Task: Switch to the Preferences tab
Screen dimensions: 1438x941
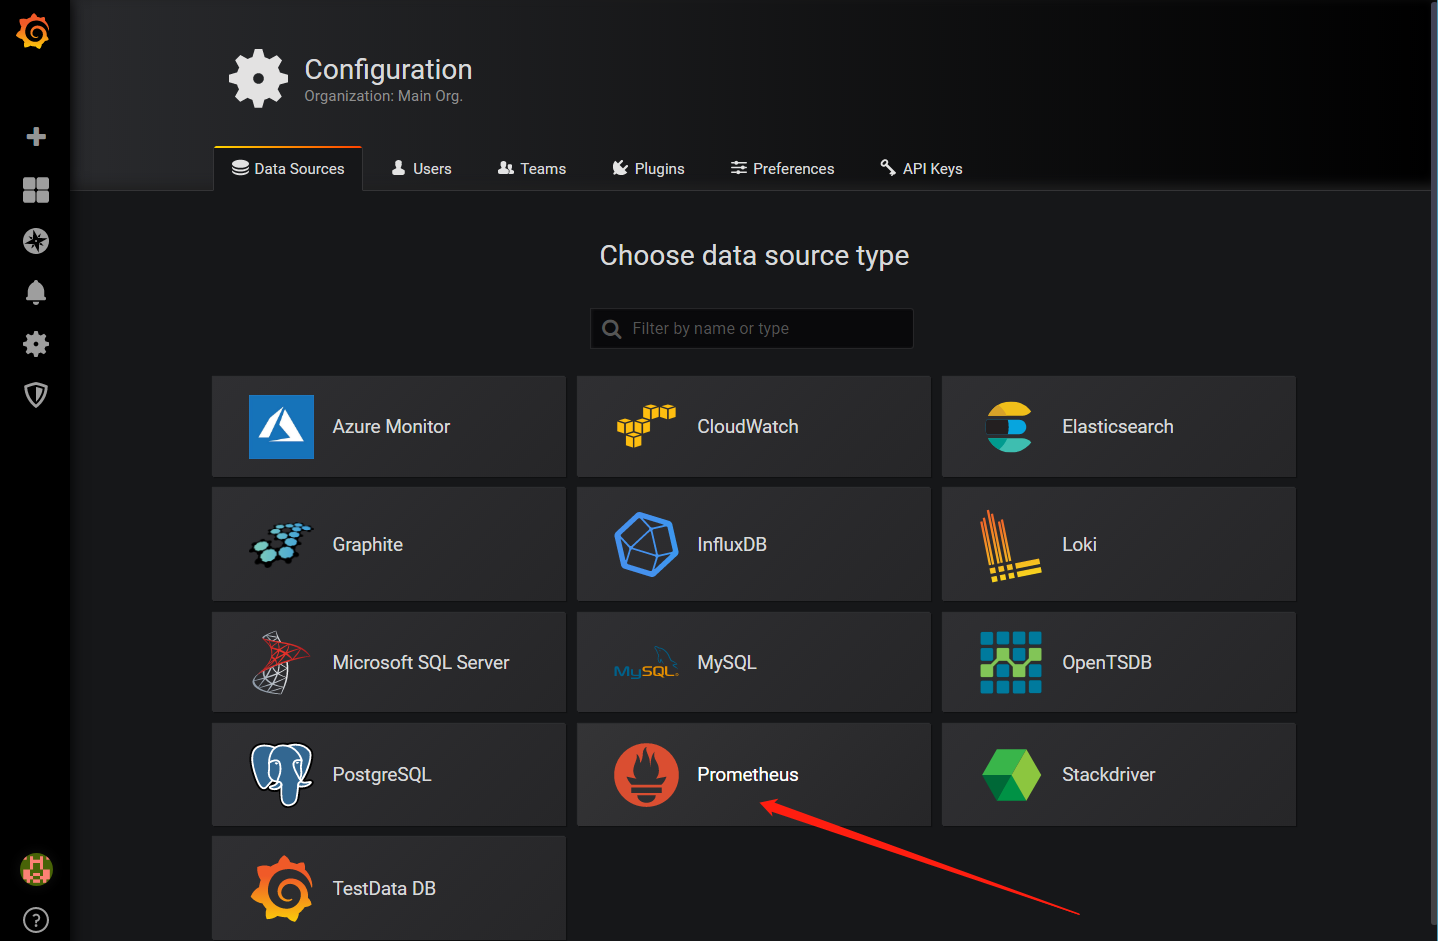Action: (x=782, y=169)
